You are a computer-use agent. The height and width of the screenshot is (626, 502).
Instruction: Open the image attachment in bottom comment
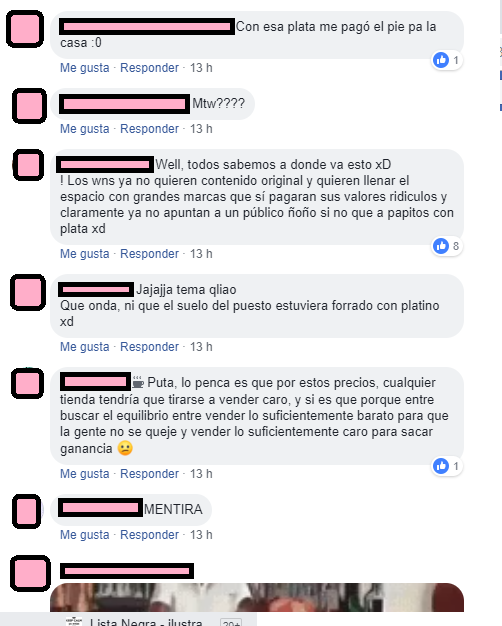[x=257, y=597]
